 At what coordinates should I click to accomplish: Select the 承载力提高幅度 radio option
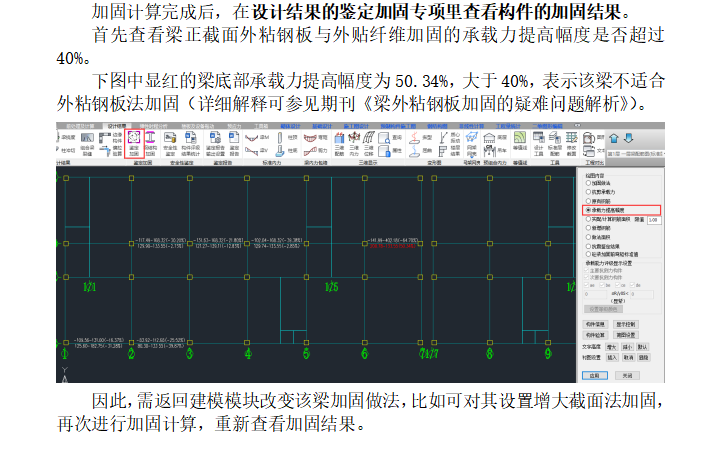605,210
